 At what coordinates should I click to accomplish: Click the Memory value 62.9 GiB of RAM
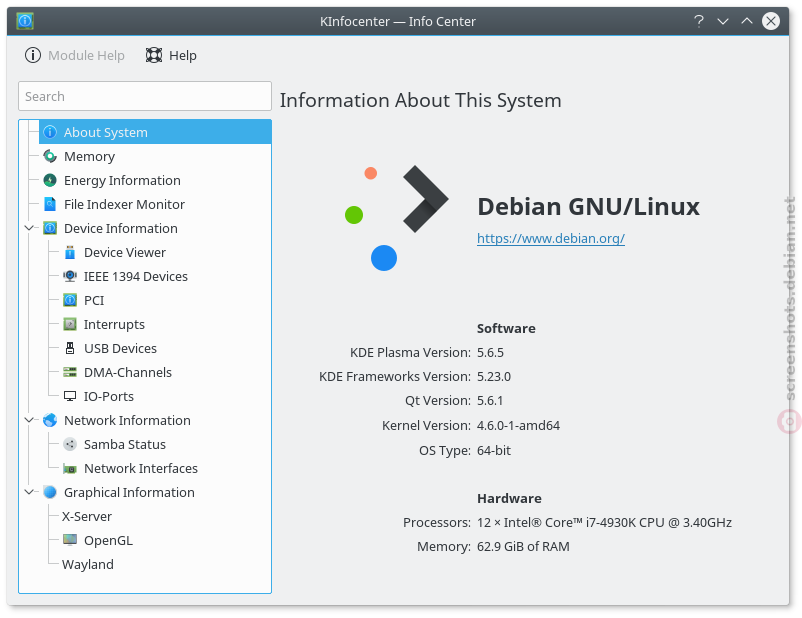[523, 546]
